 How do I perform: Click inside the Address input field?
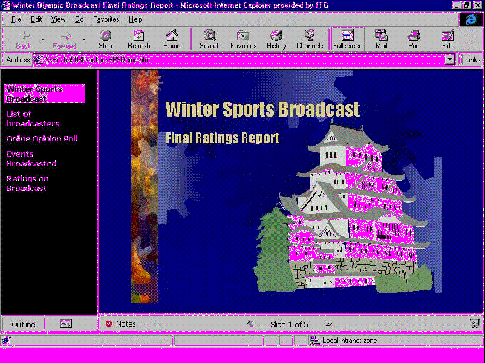click(239, 60)
